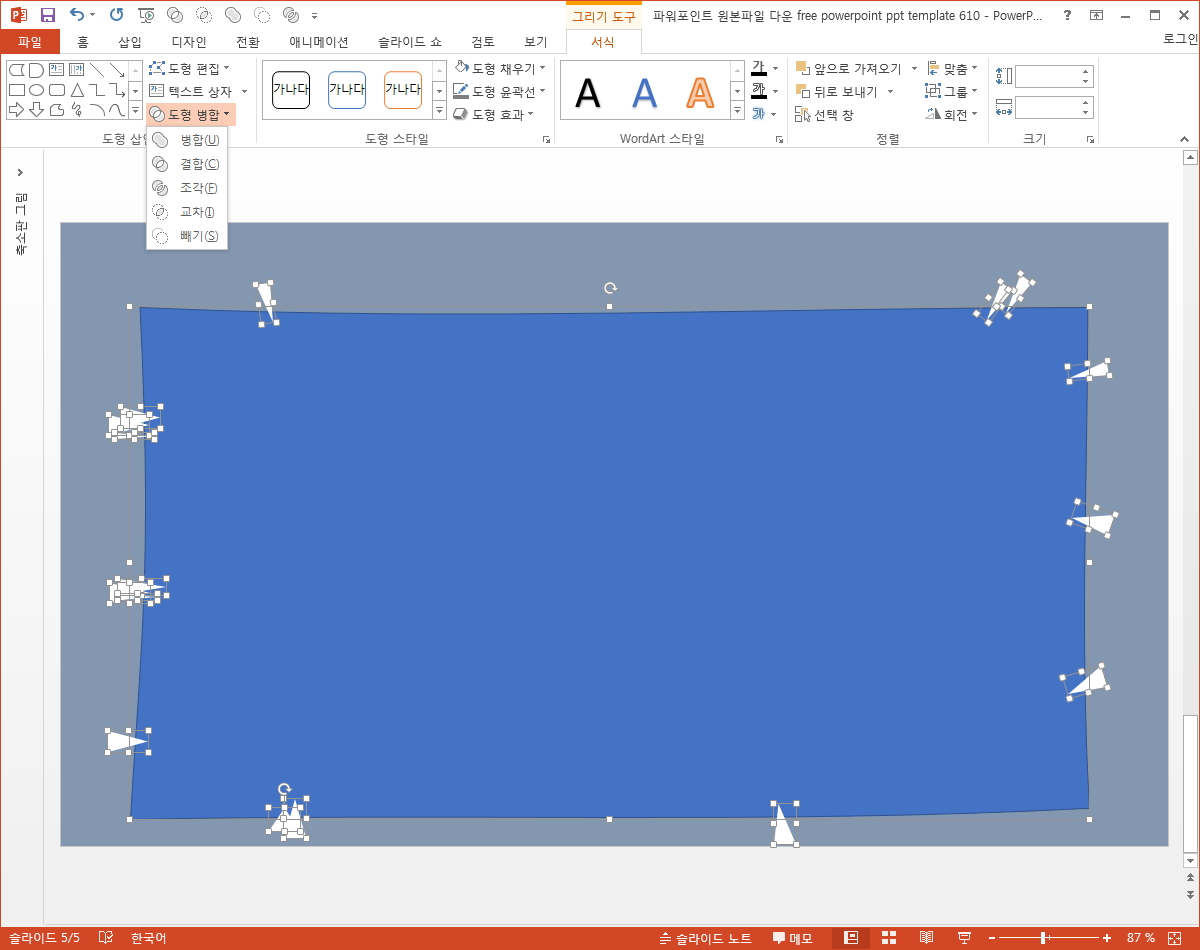Image resolution: width=1200 pixels, height=950 pixels.
Task: Open the 도형 편집 dropdown
Action: pyautogui.click(x=189, y=68)
